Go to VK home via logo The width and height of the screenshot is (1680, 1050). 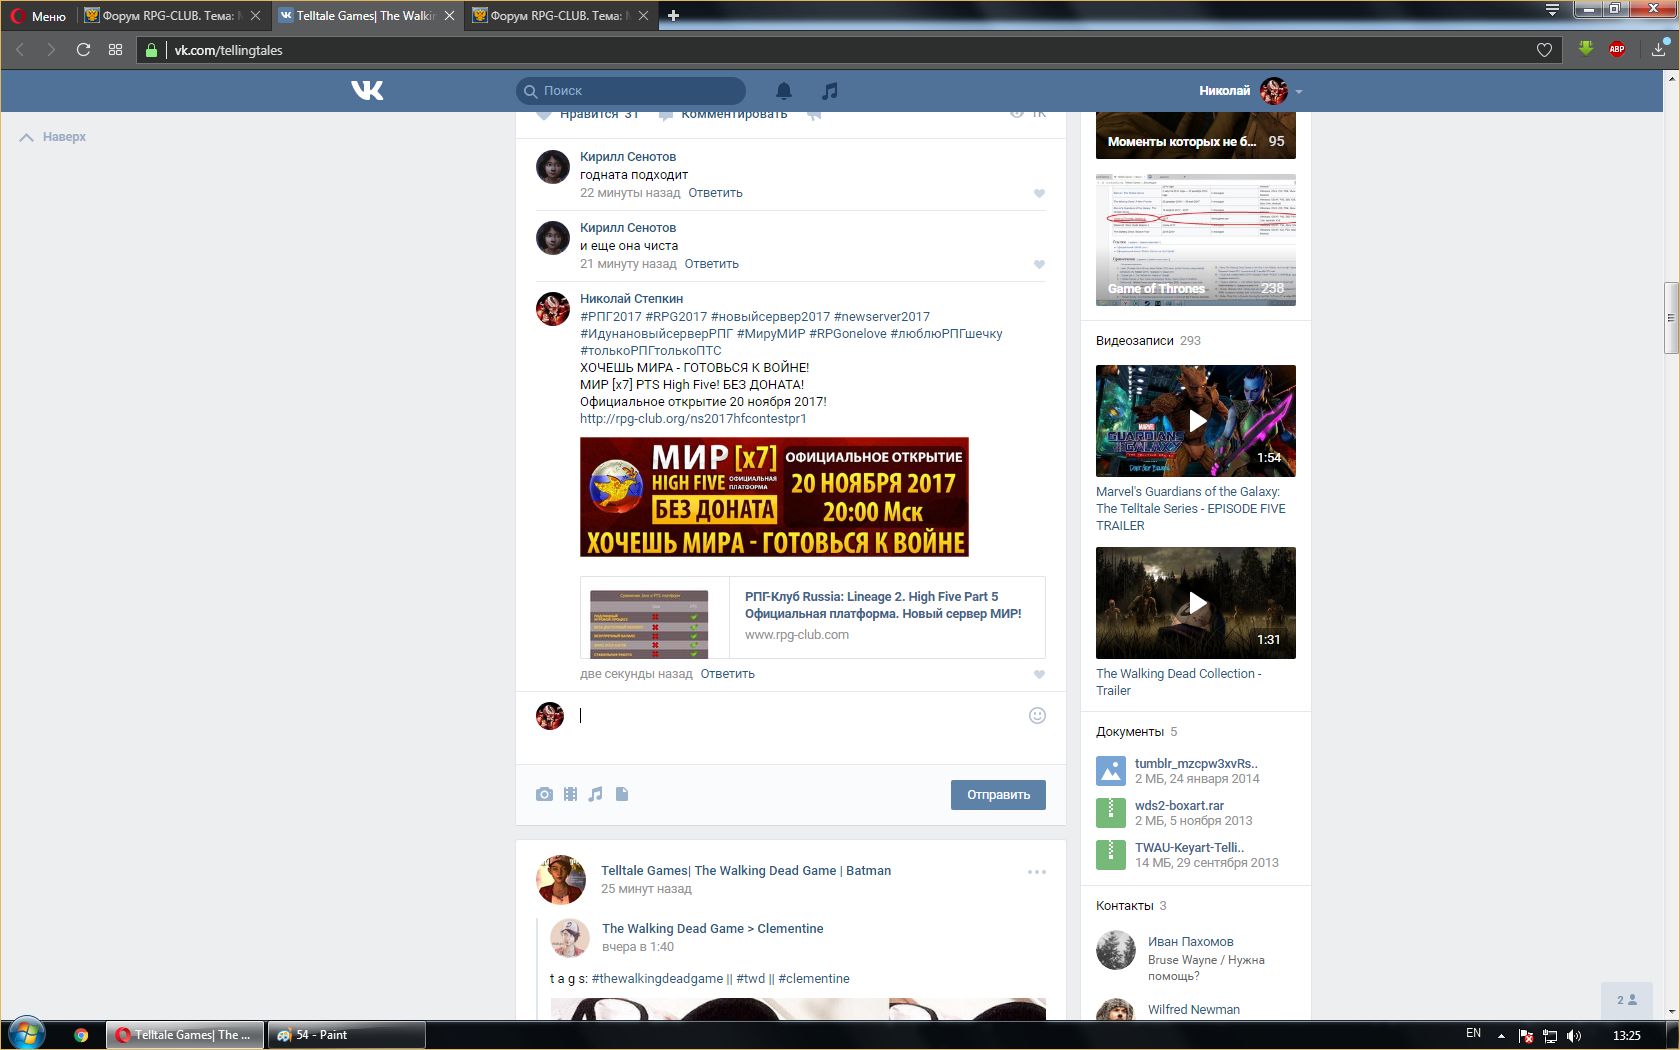point(367,91)
